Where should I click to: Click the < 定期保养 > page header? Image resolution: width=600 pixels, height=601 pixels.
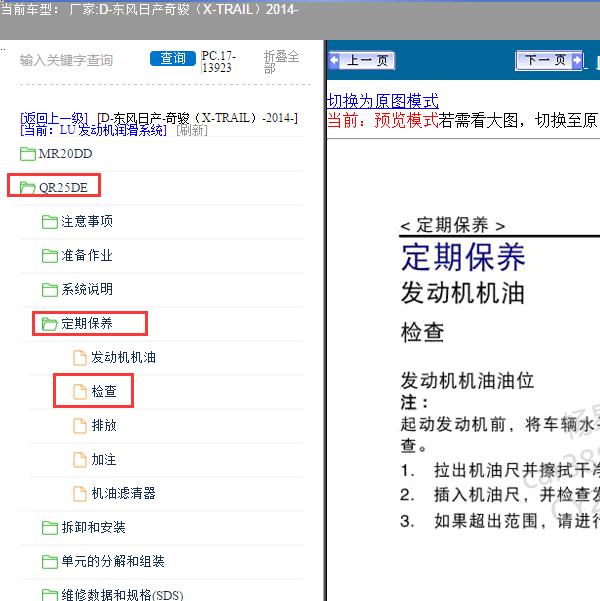(452, 225)
